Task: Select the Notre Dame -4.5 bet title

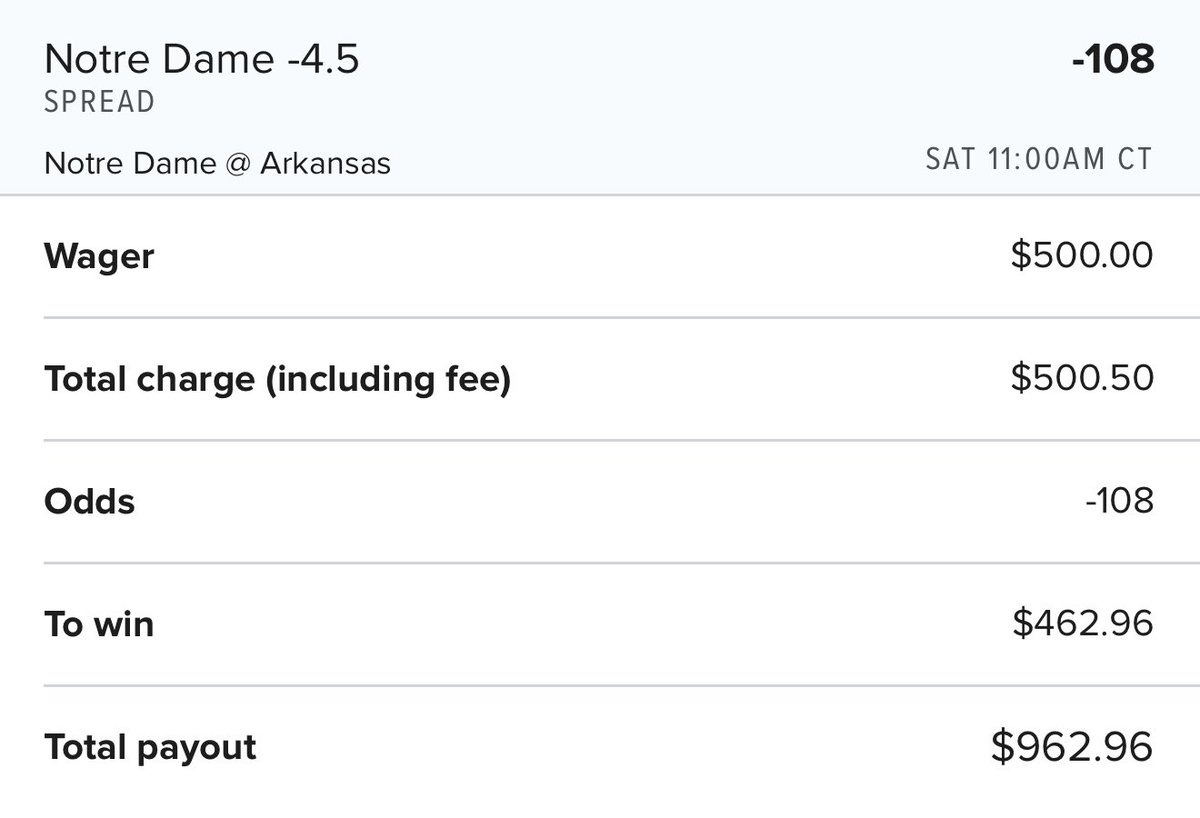Action: [202, 60]
